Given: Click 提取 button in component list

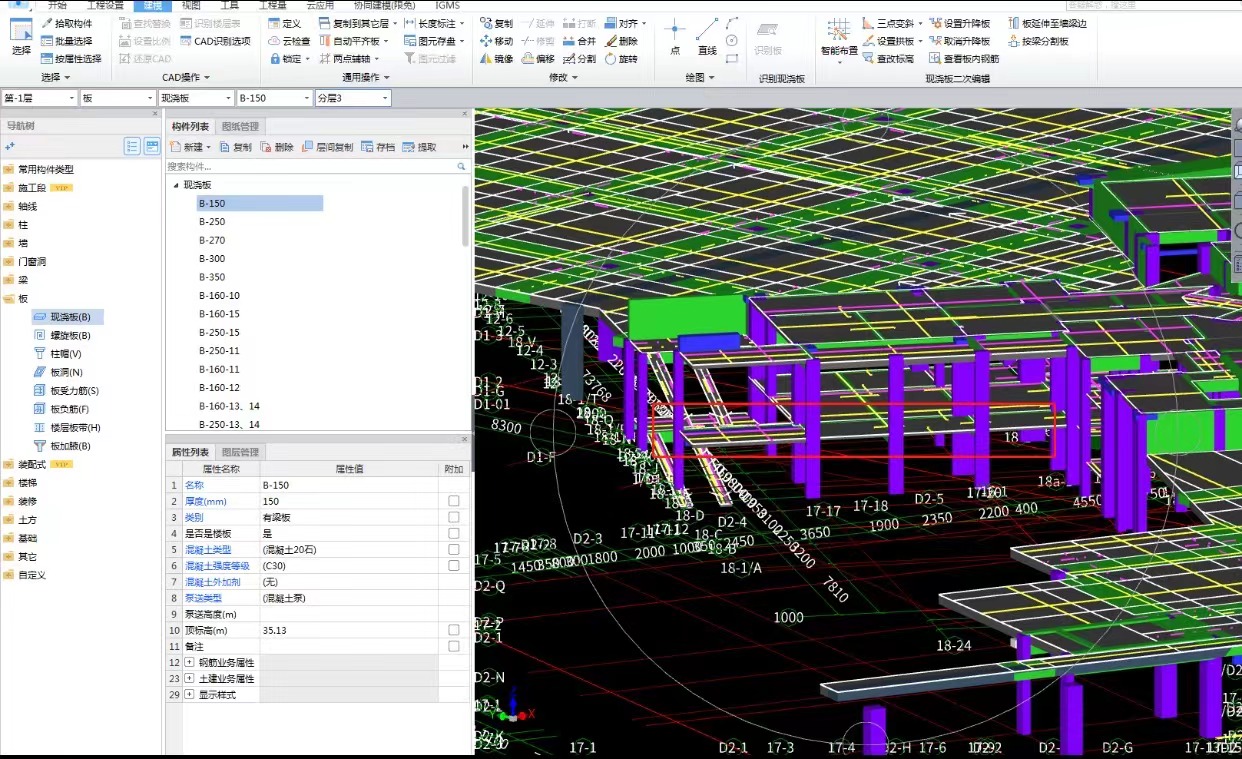Looking at the screenshot, I should coord(419,147).
